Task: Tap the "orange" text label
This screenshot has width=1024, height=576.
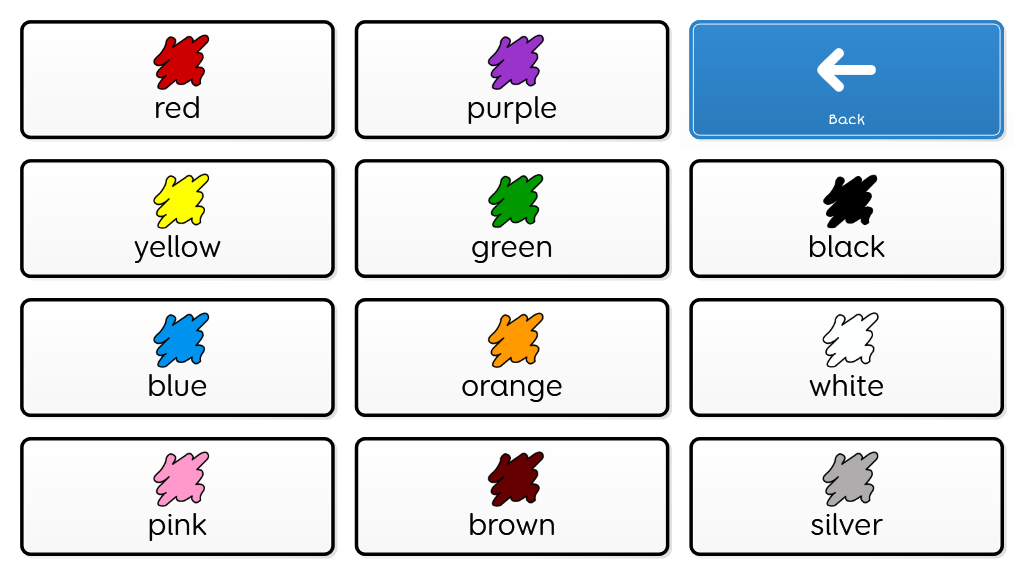Action: point(512,387)
